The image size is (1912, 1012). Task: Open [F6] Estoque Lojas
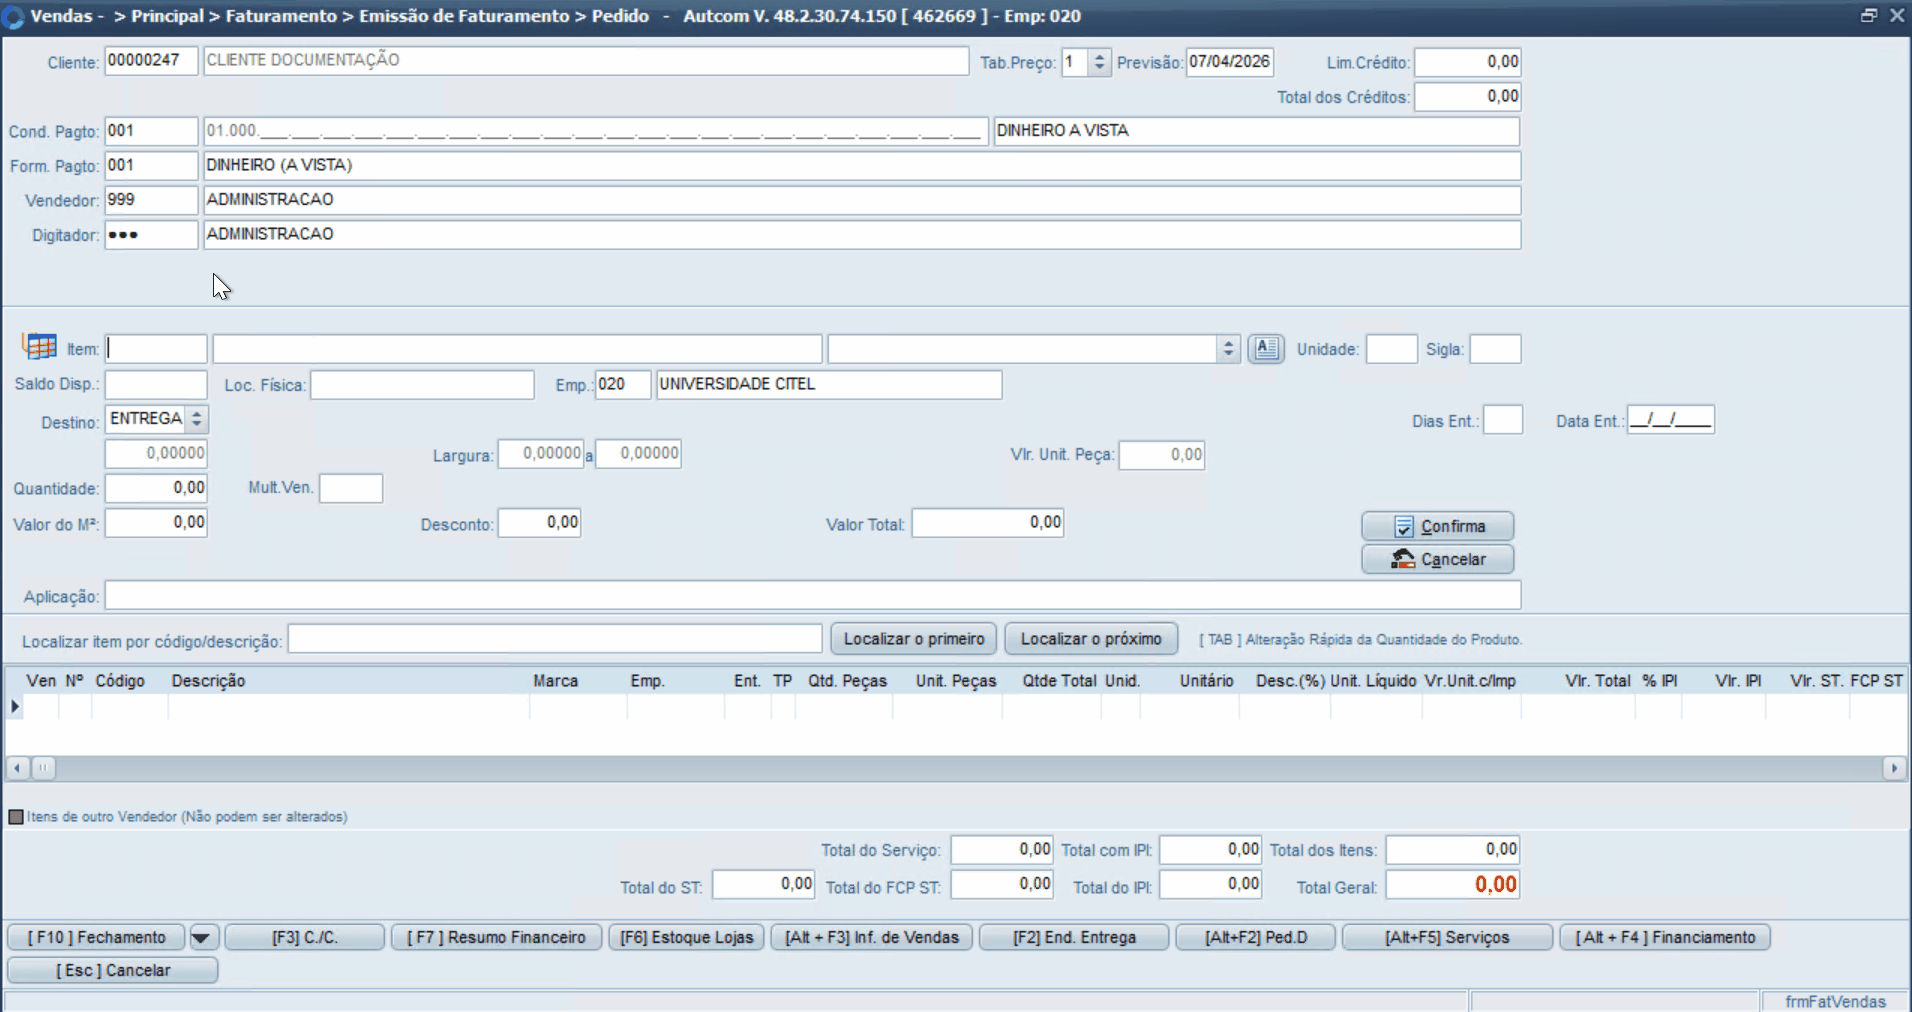[x=686, y=938]
